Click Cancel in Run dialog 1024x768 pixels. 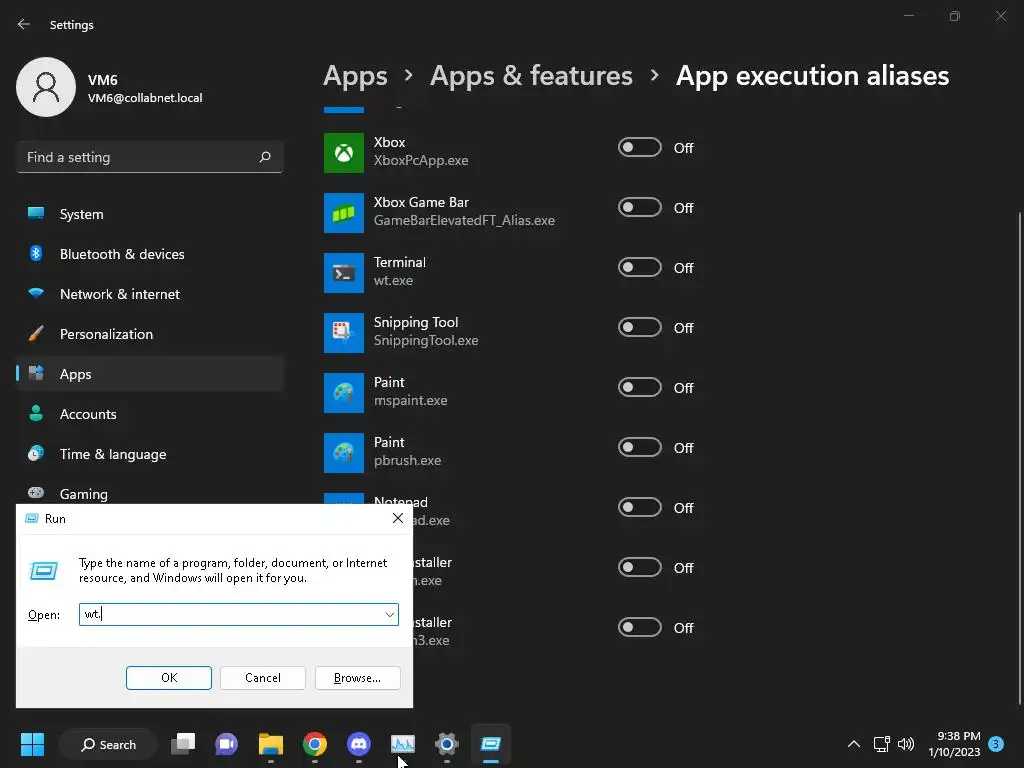click(x=263, y=678)
